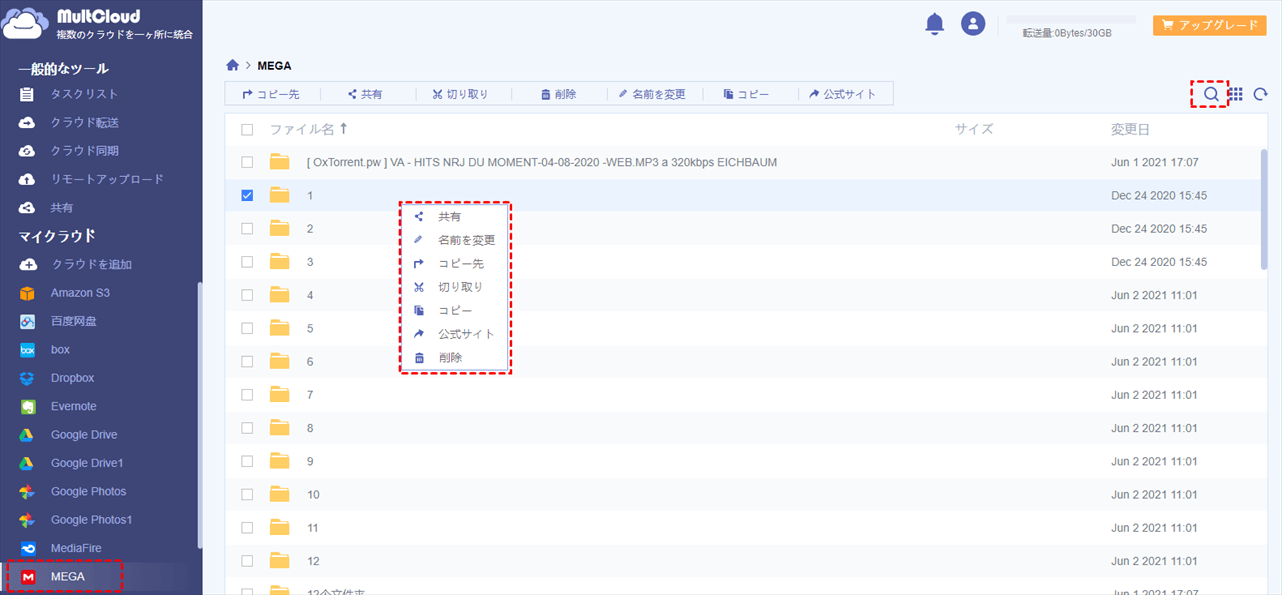Open folder named 11
The width and height of the screenshot is (1282, 595).
point(313,527)
